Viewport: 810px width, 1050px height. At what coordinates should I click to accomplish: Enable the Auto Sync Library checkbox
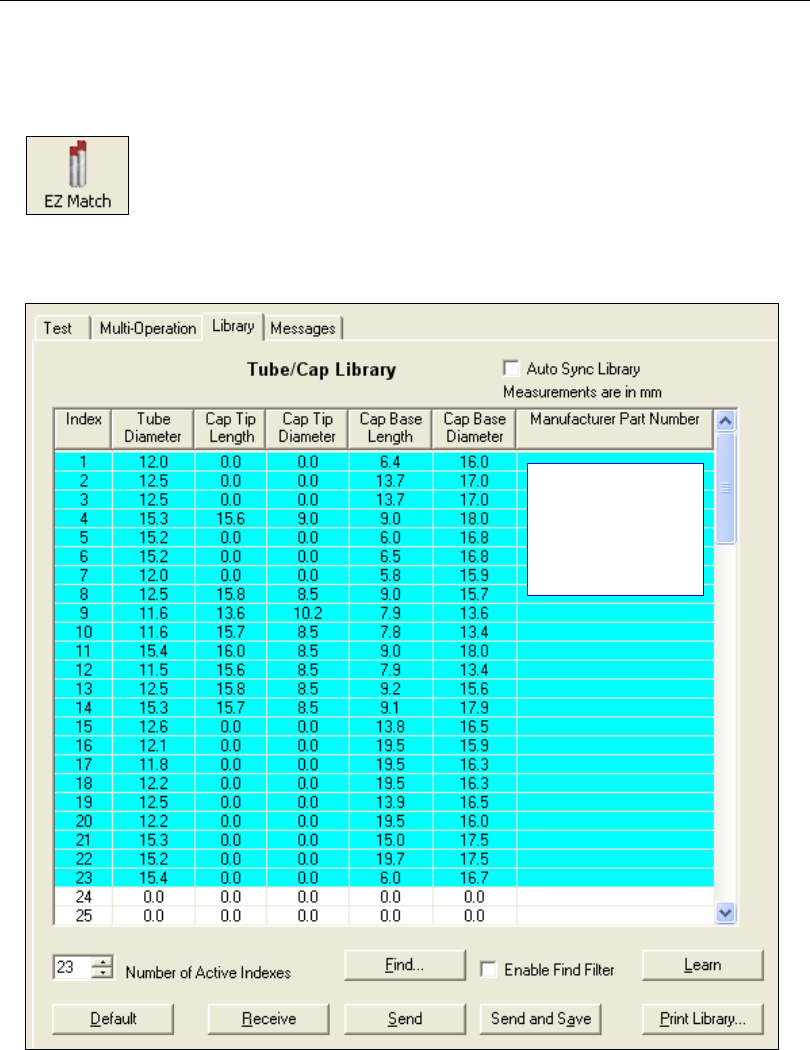tap(511, 368)
